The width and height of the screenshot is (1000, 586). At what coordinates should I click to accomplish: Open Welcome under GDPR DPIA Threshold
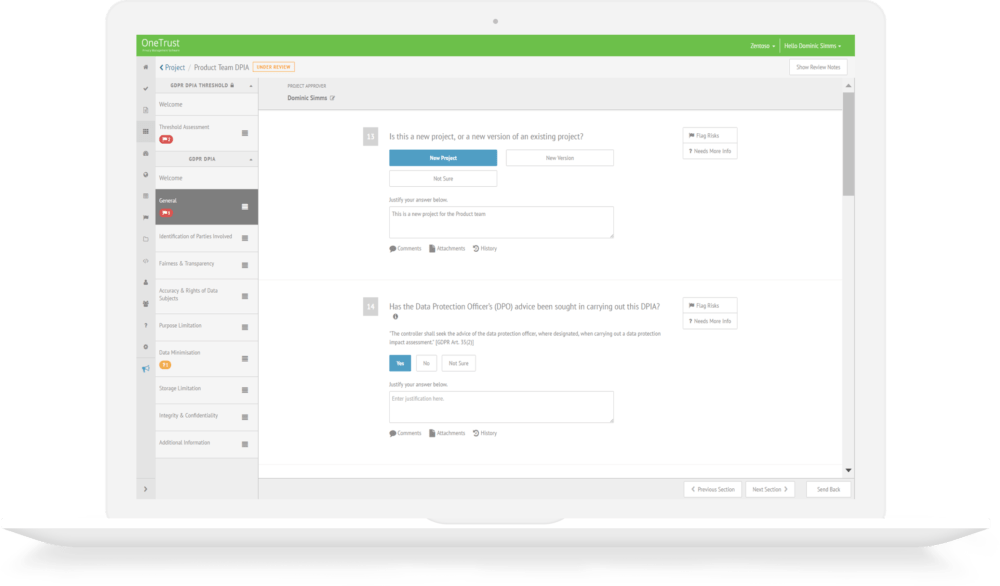coord(207,105)
